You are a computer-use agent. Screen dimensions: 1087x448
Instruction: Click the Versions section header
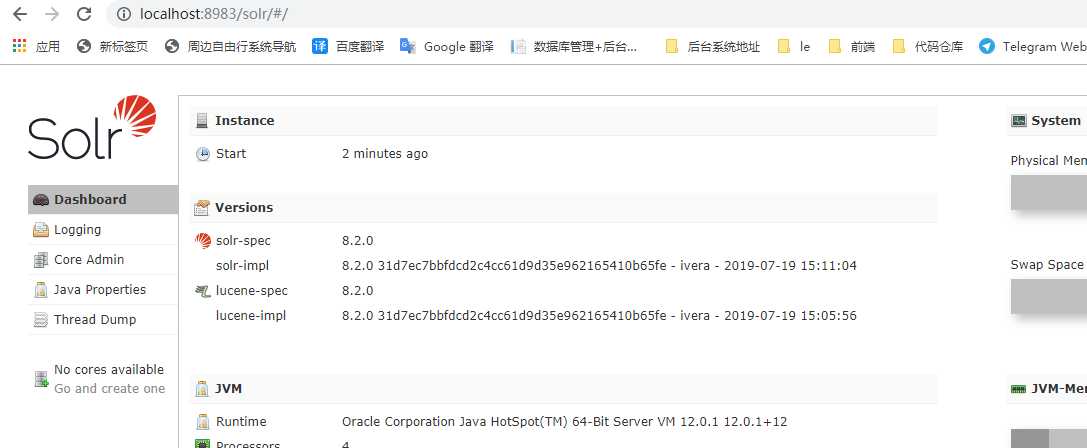[563, 207]
